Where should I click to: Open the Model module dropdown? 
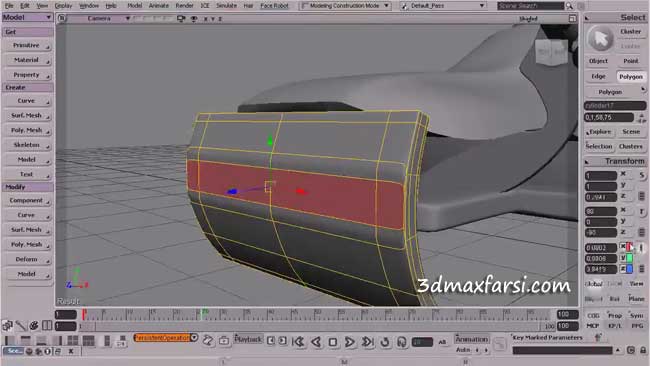tap(27, 17)
